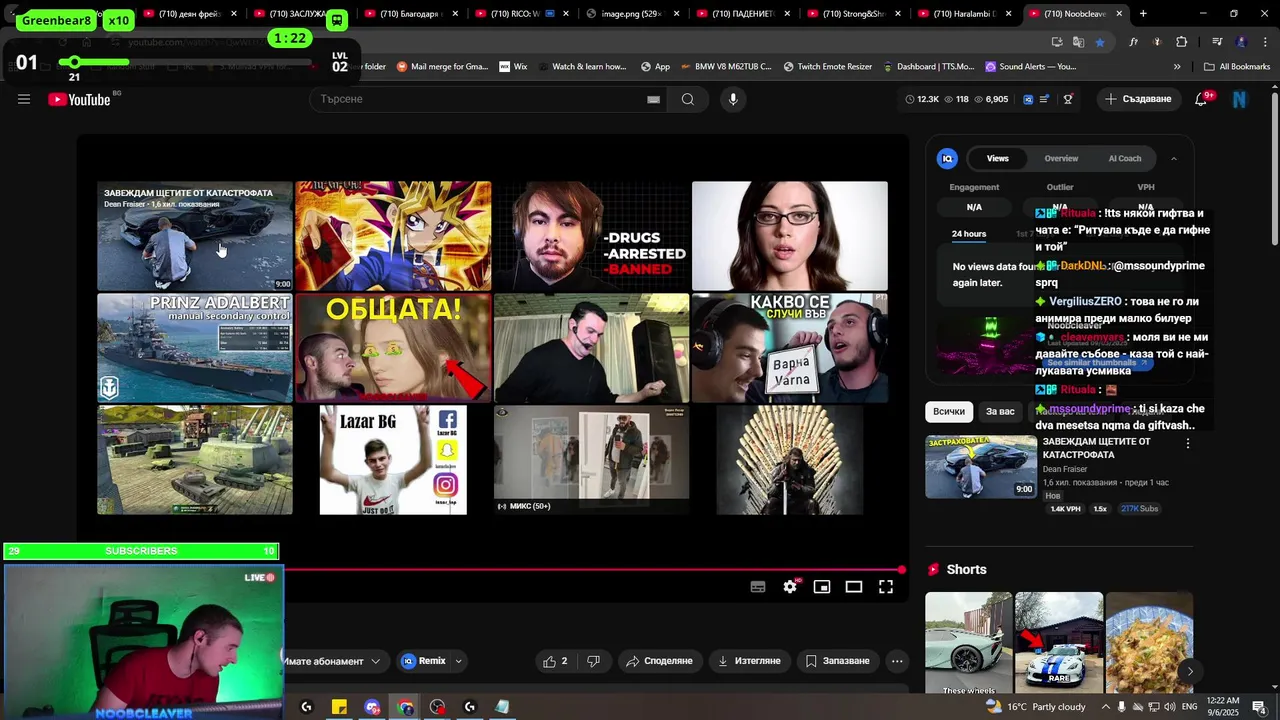Click the YouTube search magnifier button
The height and width of the screenshot is (720, 1280).
point(688,99)
